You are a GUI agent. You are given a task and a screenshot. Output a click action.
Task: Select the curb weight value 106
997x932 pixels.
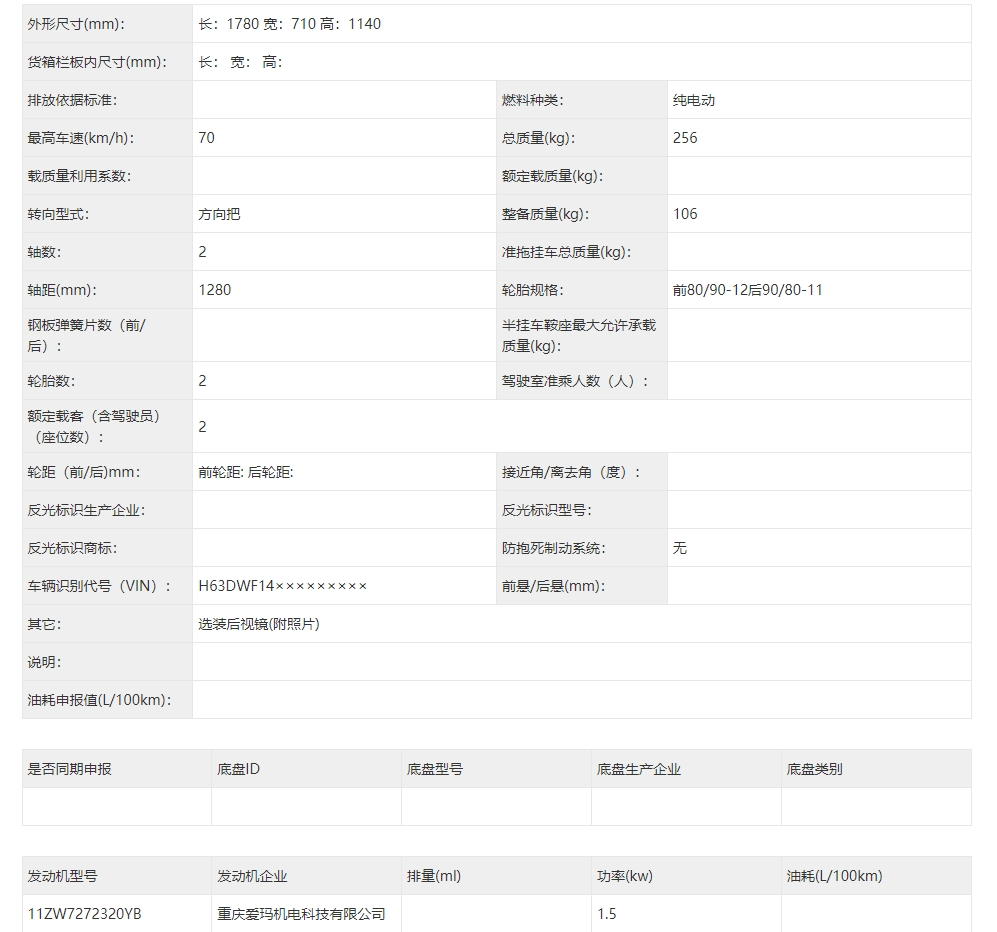[685, 214]
